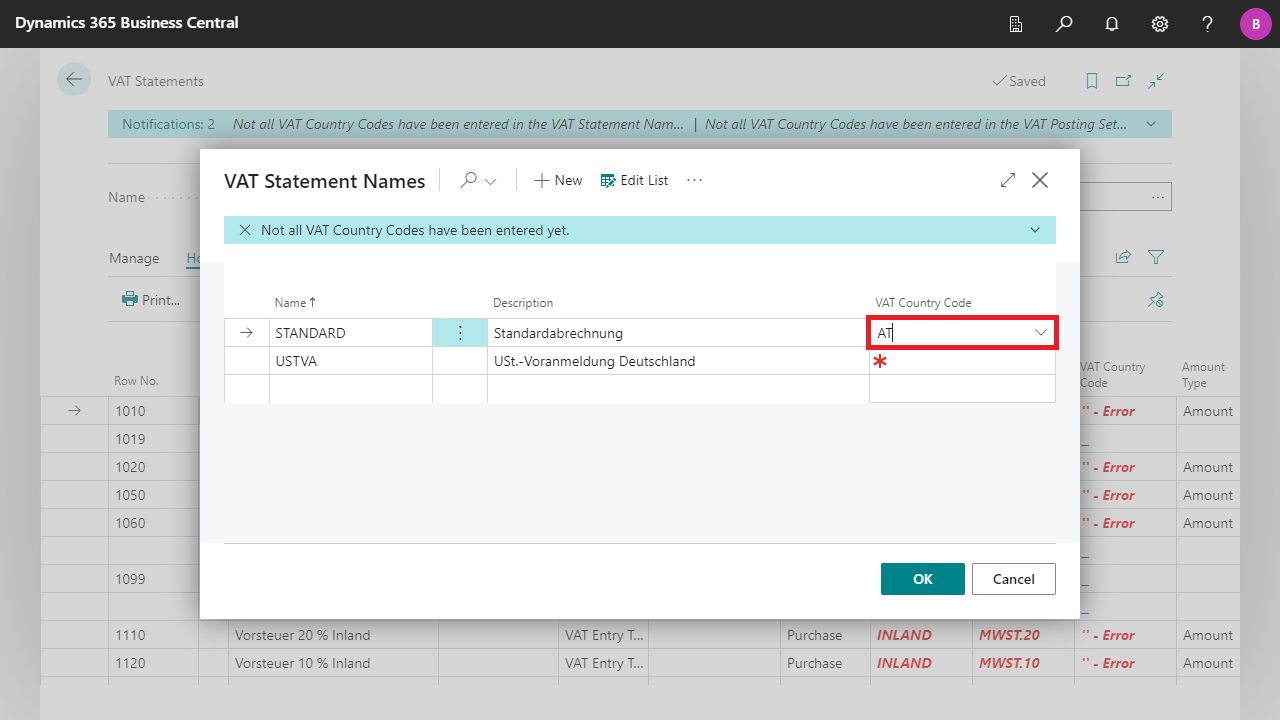Open Dynamics 365 settings gear
Image resolution: width=1280 pixels, height=720 pixels.
(x=1159, y=24)
